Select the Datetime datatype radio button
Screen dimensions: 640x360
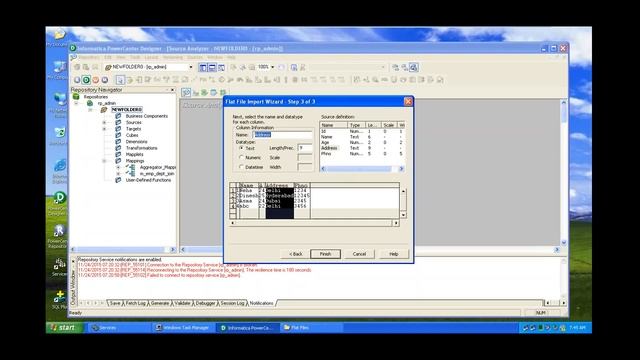point(241,167)
